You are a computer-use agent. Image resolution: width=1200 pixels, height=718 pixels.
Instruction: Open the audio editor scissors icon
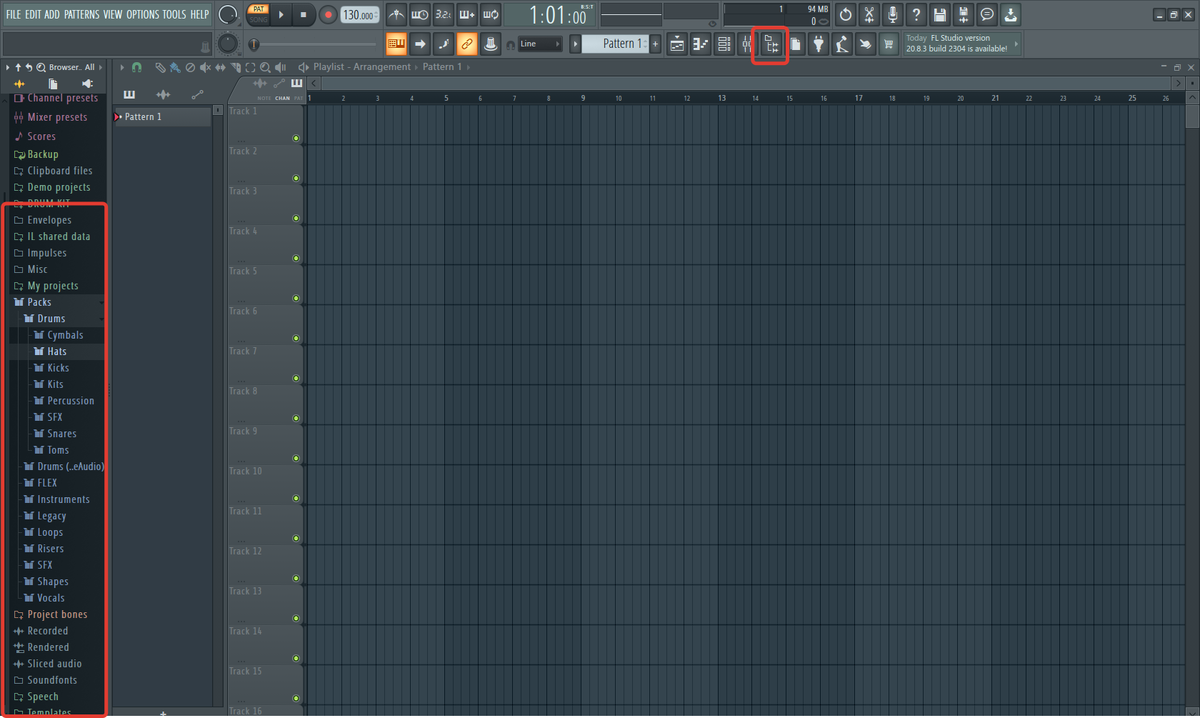869,15
